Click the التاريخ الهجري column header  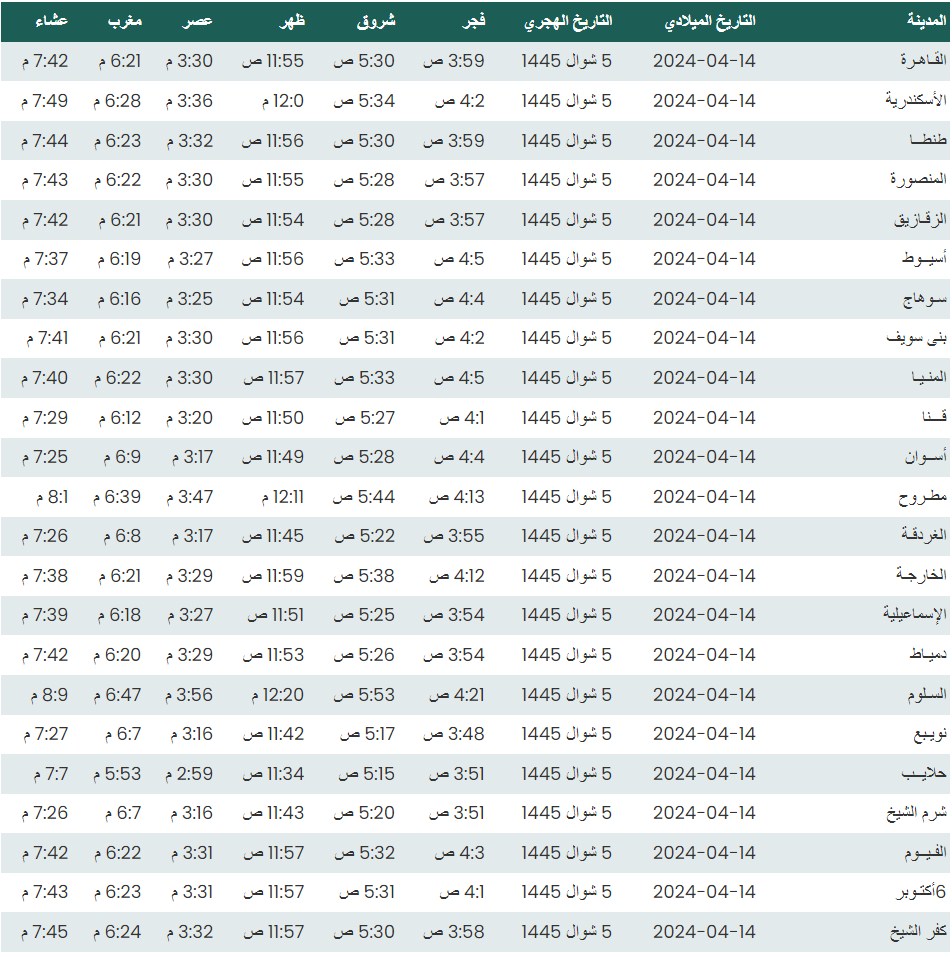(568, 21)
